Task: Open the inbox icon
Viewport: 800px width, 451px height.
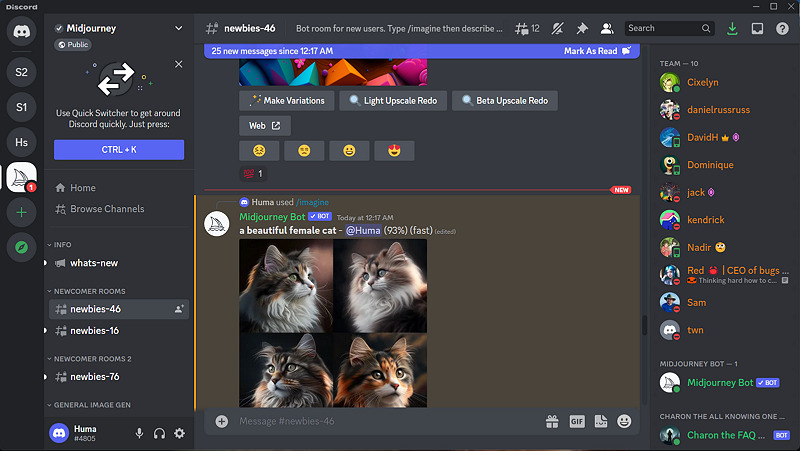Action: tap(757, 29)
